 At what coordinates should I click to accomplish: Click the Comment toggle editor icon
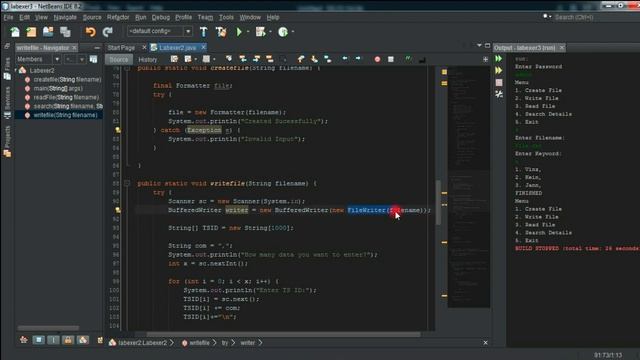(x=408, y=59)
